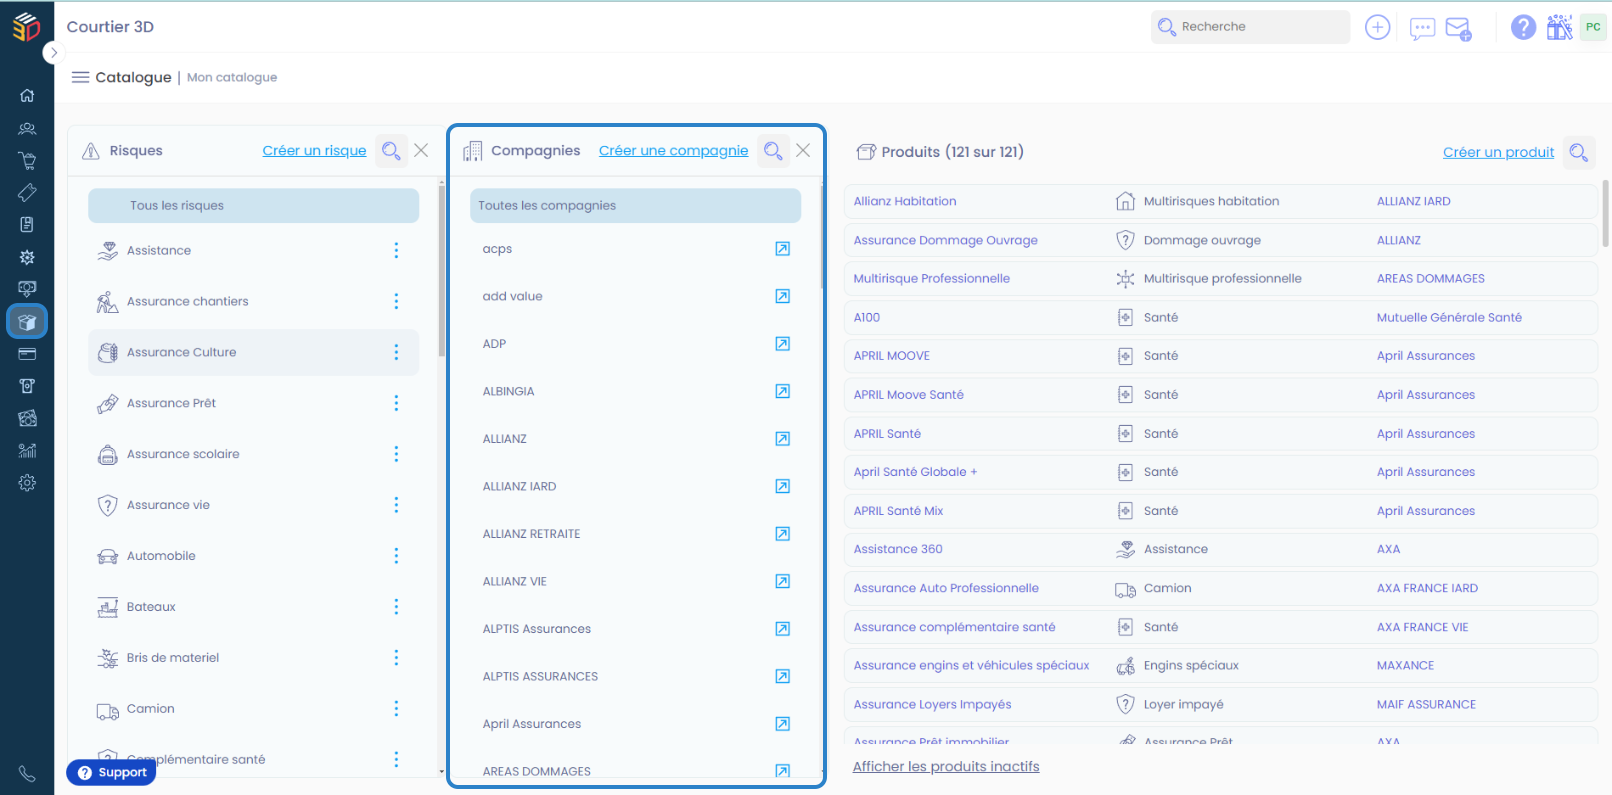Click the Produits list scrollbar
This screenshot has width=1612, height=795.
point(1606,213)
